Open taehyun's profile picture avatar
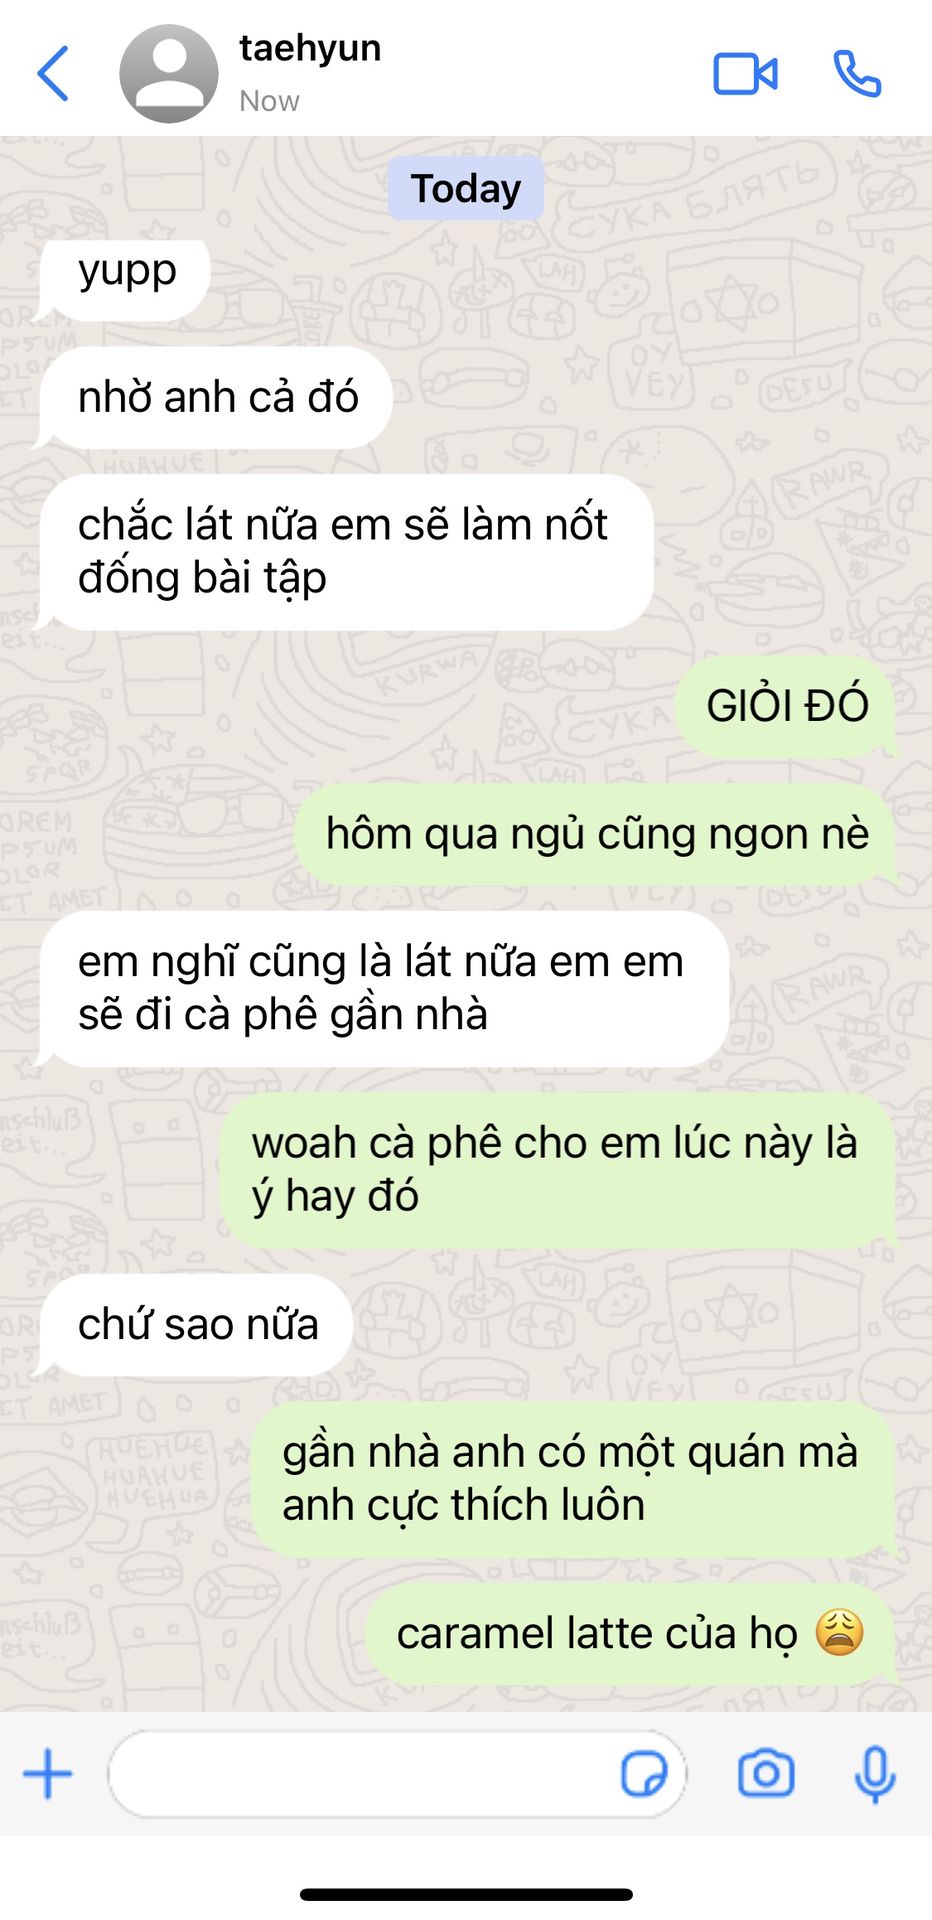932x1920 pixels. 169,74
